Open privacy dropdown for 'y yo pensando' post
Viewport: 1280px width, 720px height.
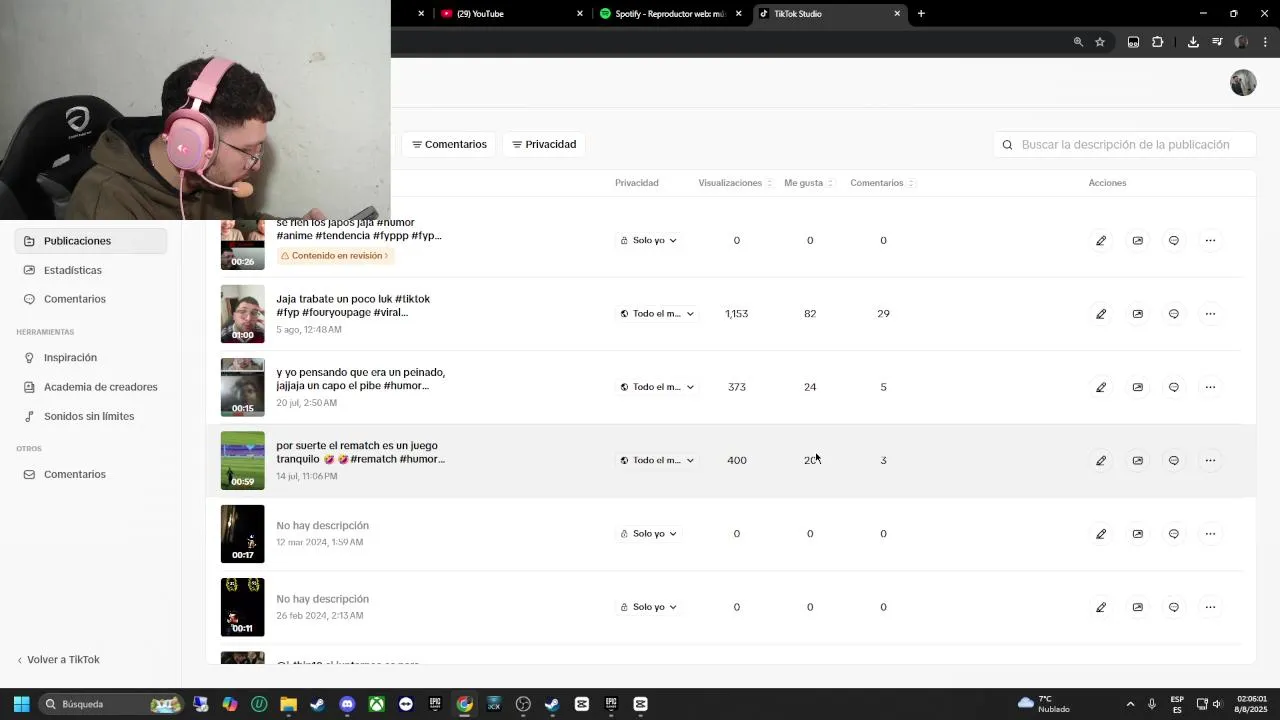pyautogui.click(x=656, y=387)
